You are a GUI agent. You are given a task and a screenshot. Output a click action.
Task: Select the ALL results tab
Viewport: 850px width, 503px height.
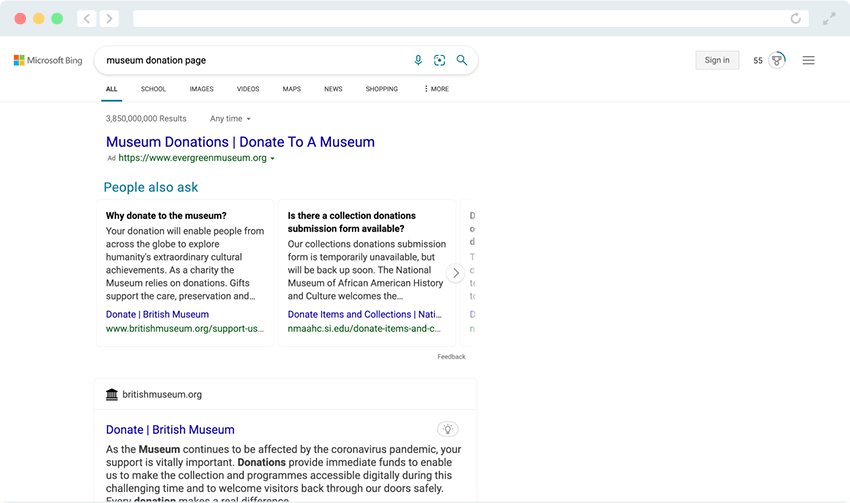[x=111, y=89]
